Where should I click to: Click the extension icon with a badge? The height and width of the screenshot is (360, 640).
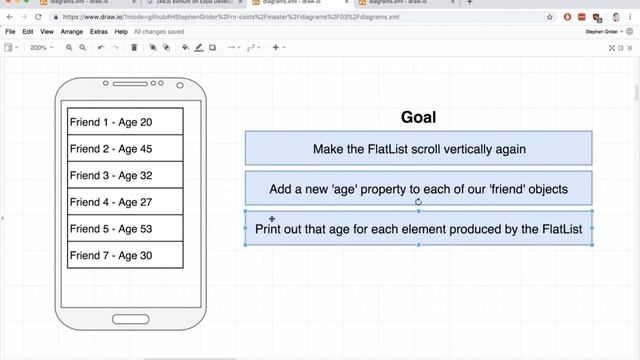(598, 18)
